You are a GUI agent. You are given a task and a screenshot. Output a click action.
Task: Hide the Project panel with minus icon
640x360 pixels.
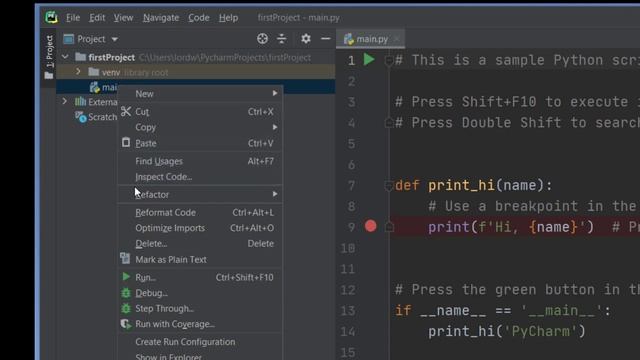(325, 39)
